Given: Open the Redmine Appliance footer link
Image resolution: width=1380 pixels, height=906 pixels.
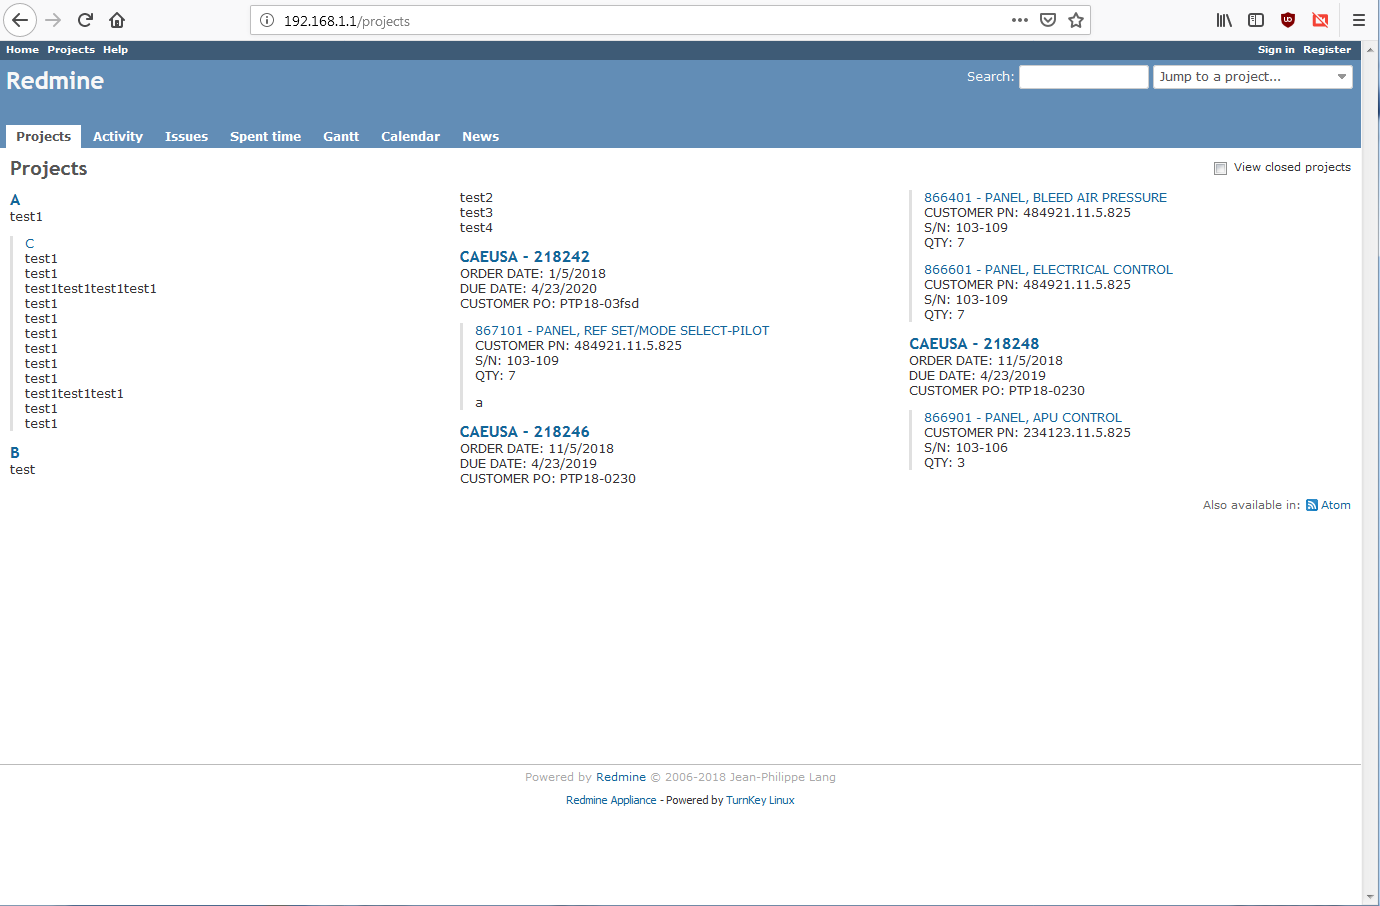Looking at the screenshot, I should pyautogui.click(x=611, y=800).
